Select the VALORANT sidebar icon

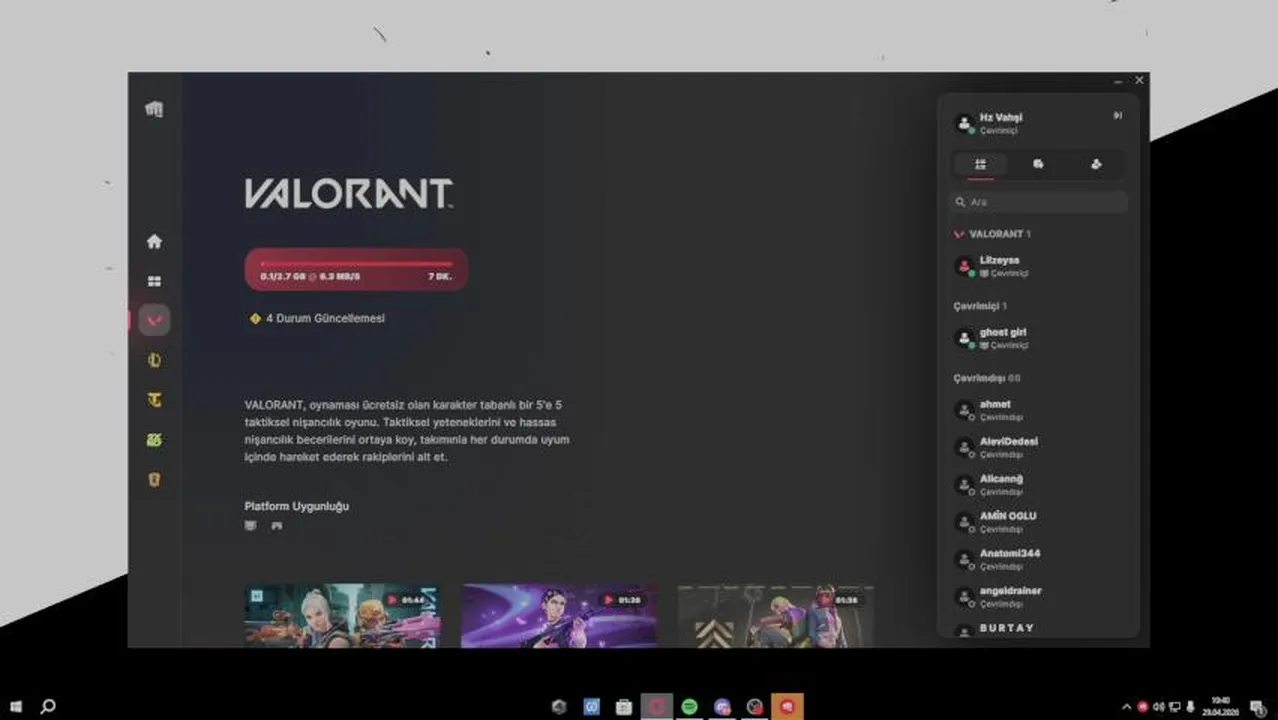coord(154,320)
